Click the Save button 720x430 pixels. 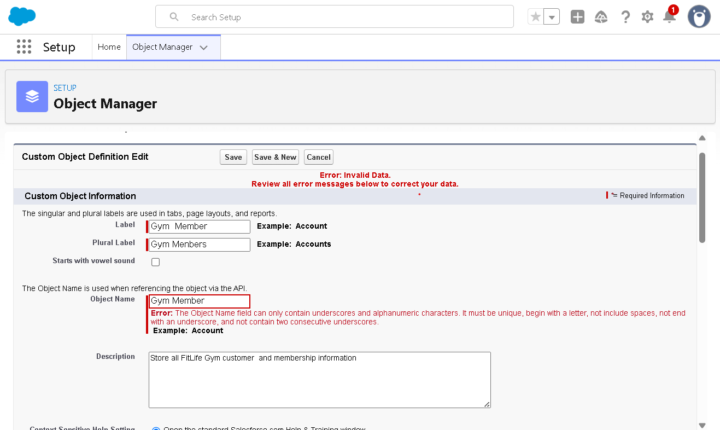[x=233, y=157]
